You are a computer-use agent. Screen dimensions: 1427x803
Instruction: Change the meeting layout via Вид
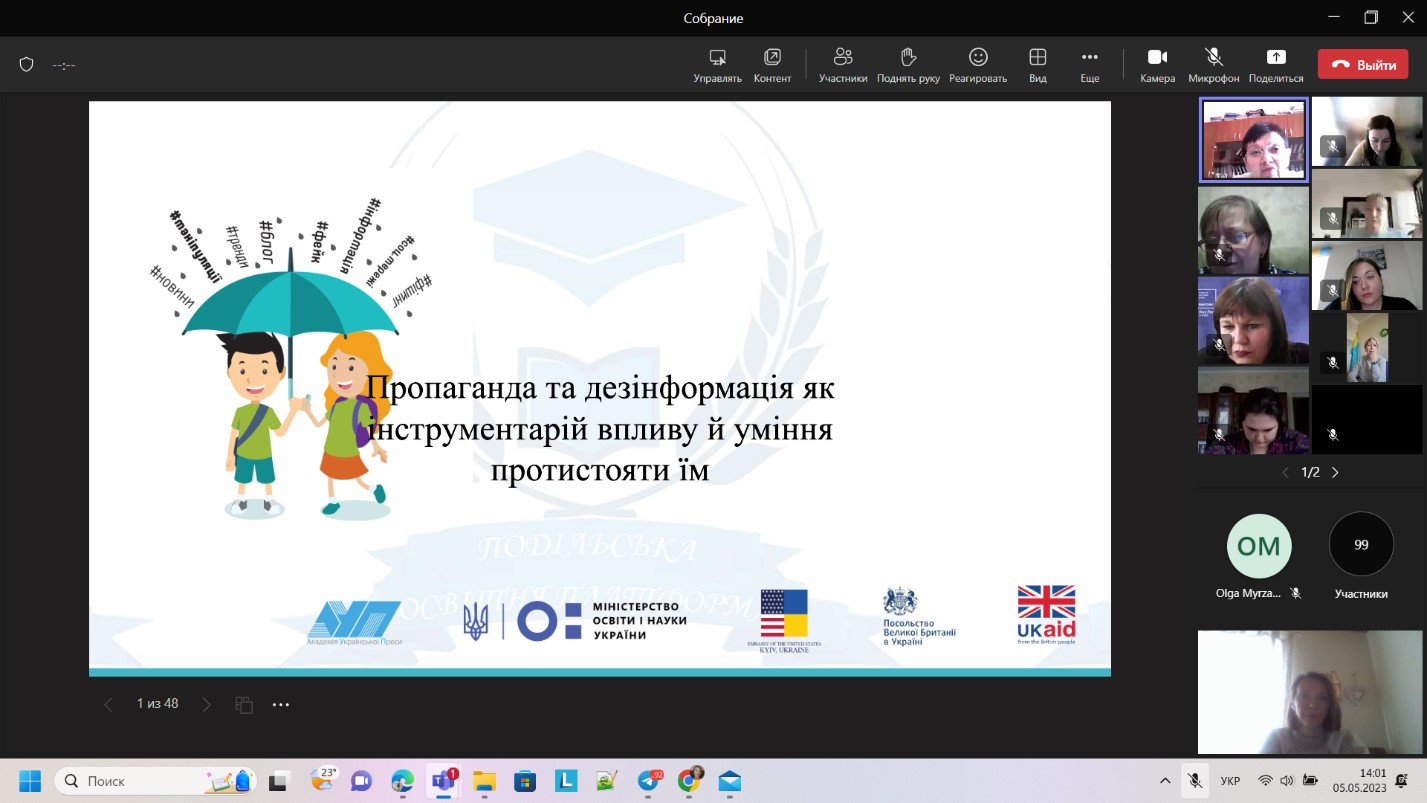(1038, 65)
